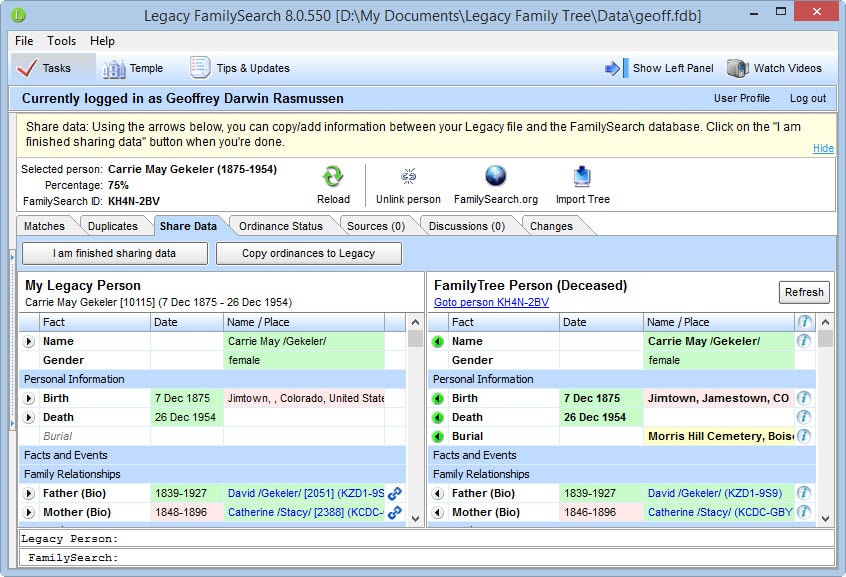Image resolution: width=846 pixels, height=577 pixels.
Task: Click the 'FamilySearch:' text field
Action: tap(426, 558)
